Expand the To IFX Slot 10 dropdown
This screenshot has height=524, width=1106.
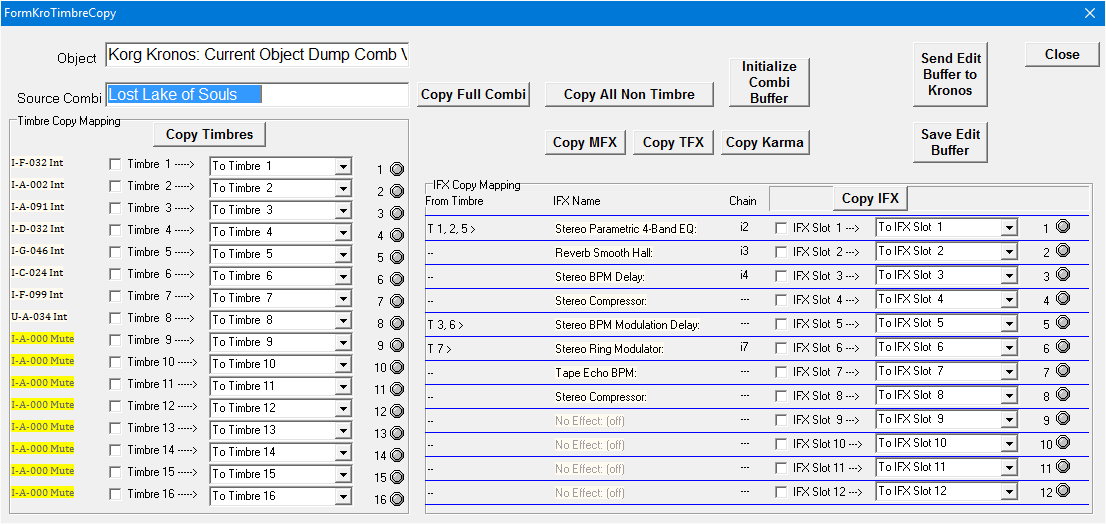pyautogui.click(x=1009, y=444)
